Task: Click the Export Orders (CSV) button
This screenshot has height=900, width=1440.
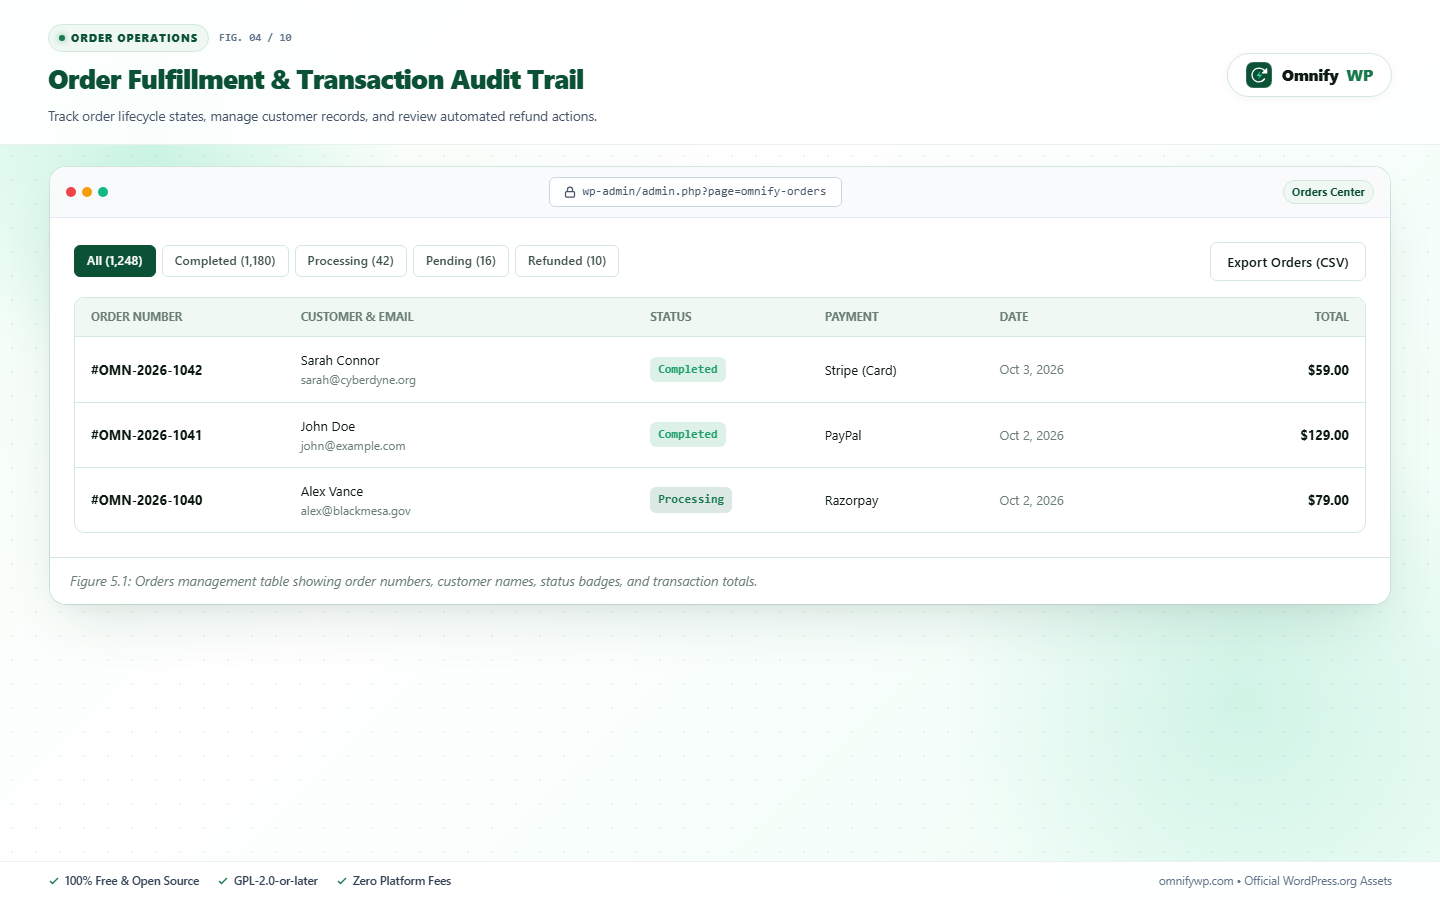Action: pyautogui.click(x=1288, y=262)
